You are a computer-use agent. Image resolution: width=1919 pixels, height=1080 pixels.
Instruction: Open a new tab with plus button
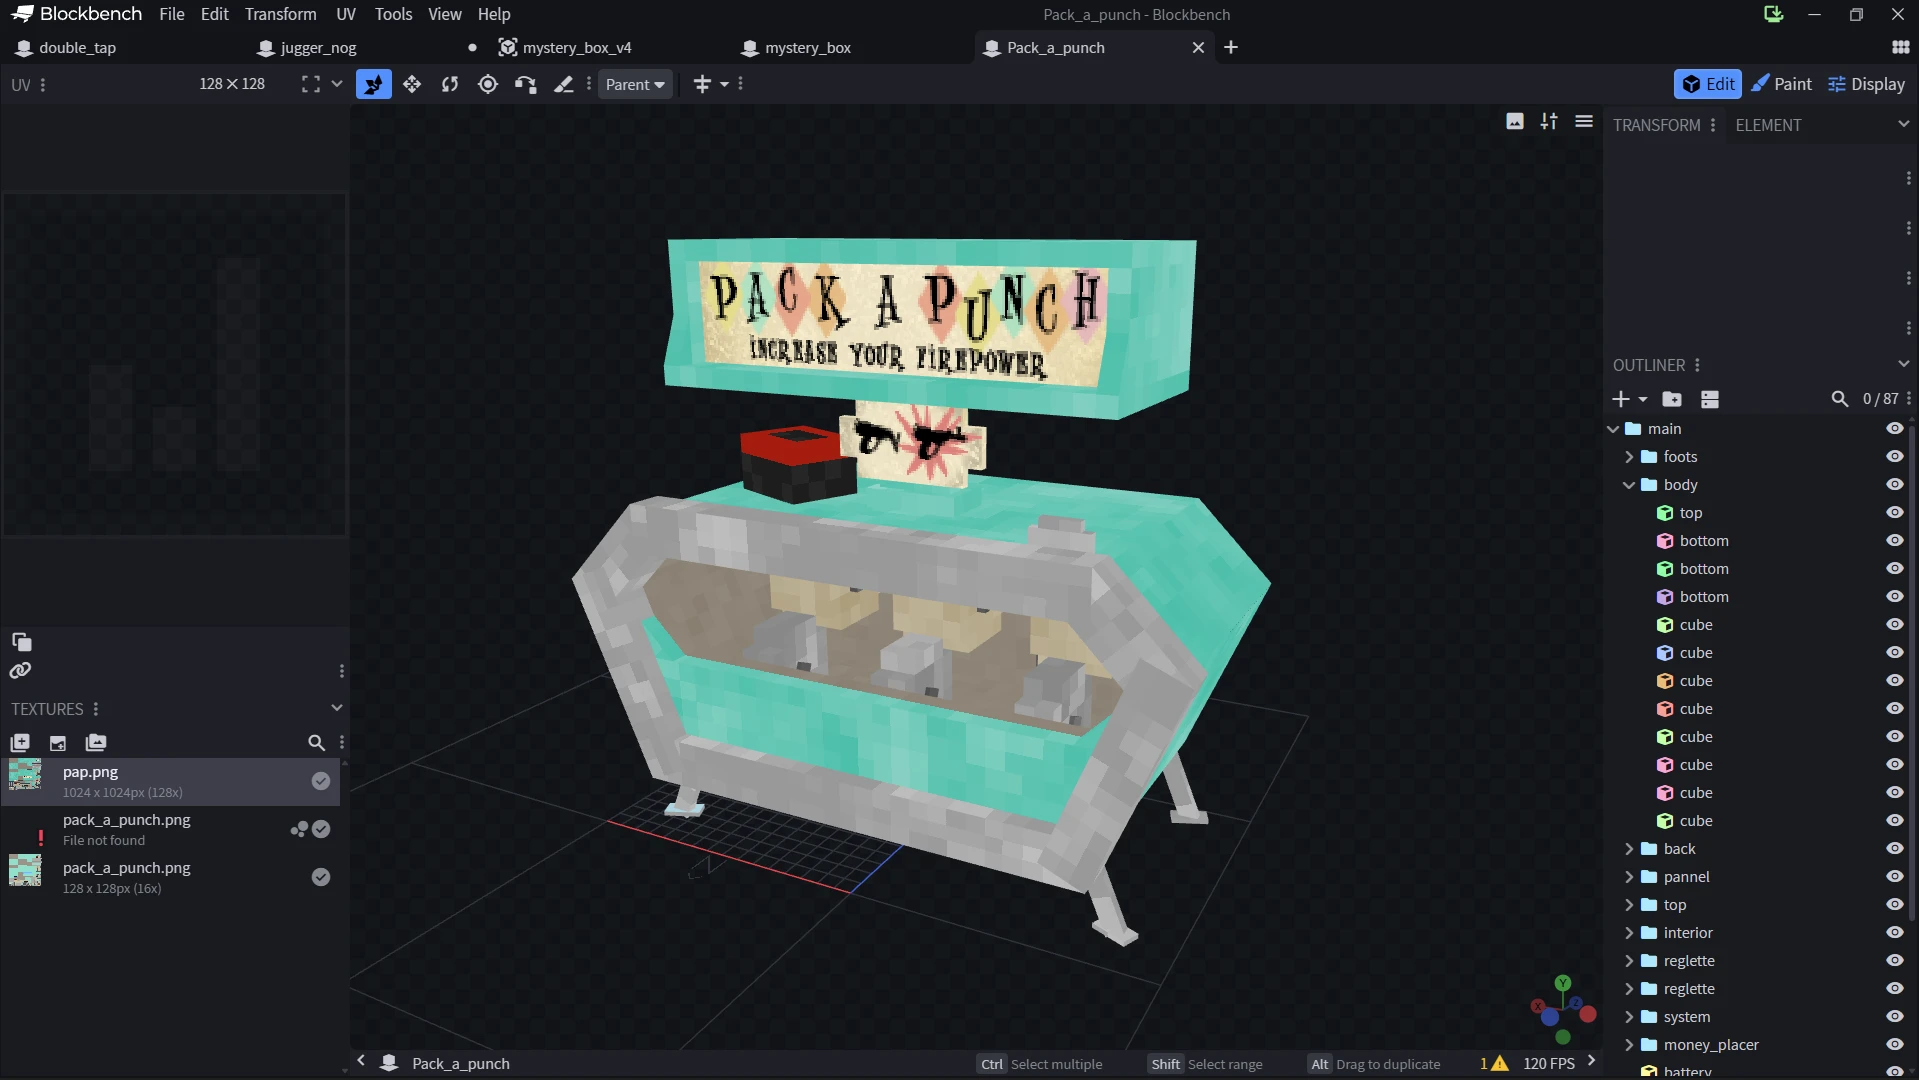1231,47
